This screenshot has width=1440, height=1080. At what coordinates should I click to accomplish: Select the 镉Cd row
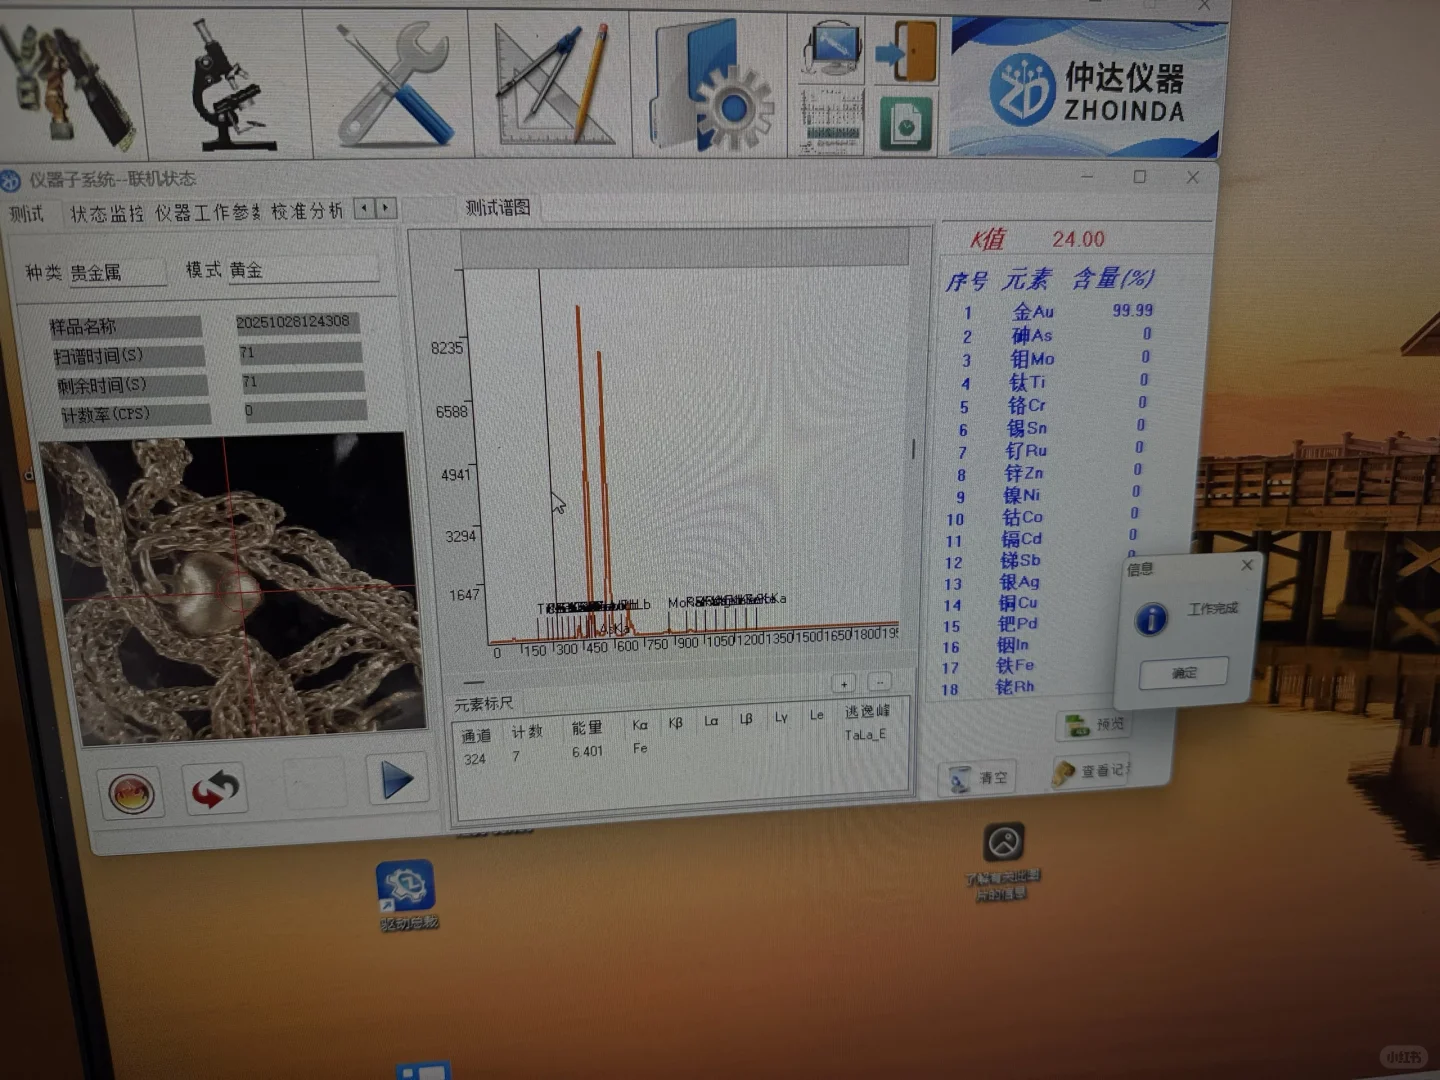pyautogui.click(x=1041, y=539)
